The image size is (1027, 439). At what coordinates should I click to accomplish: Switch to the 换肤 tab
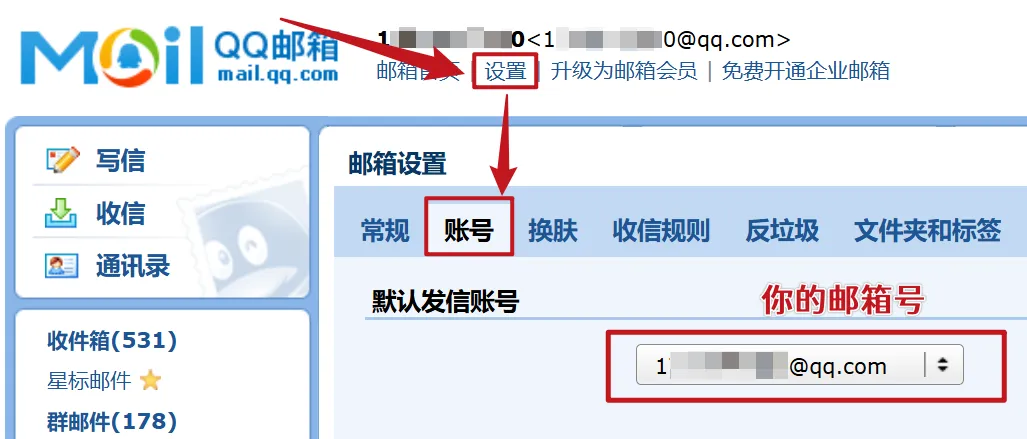click(x=553, y=231)
